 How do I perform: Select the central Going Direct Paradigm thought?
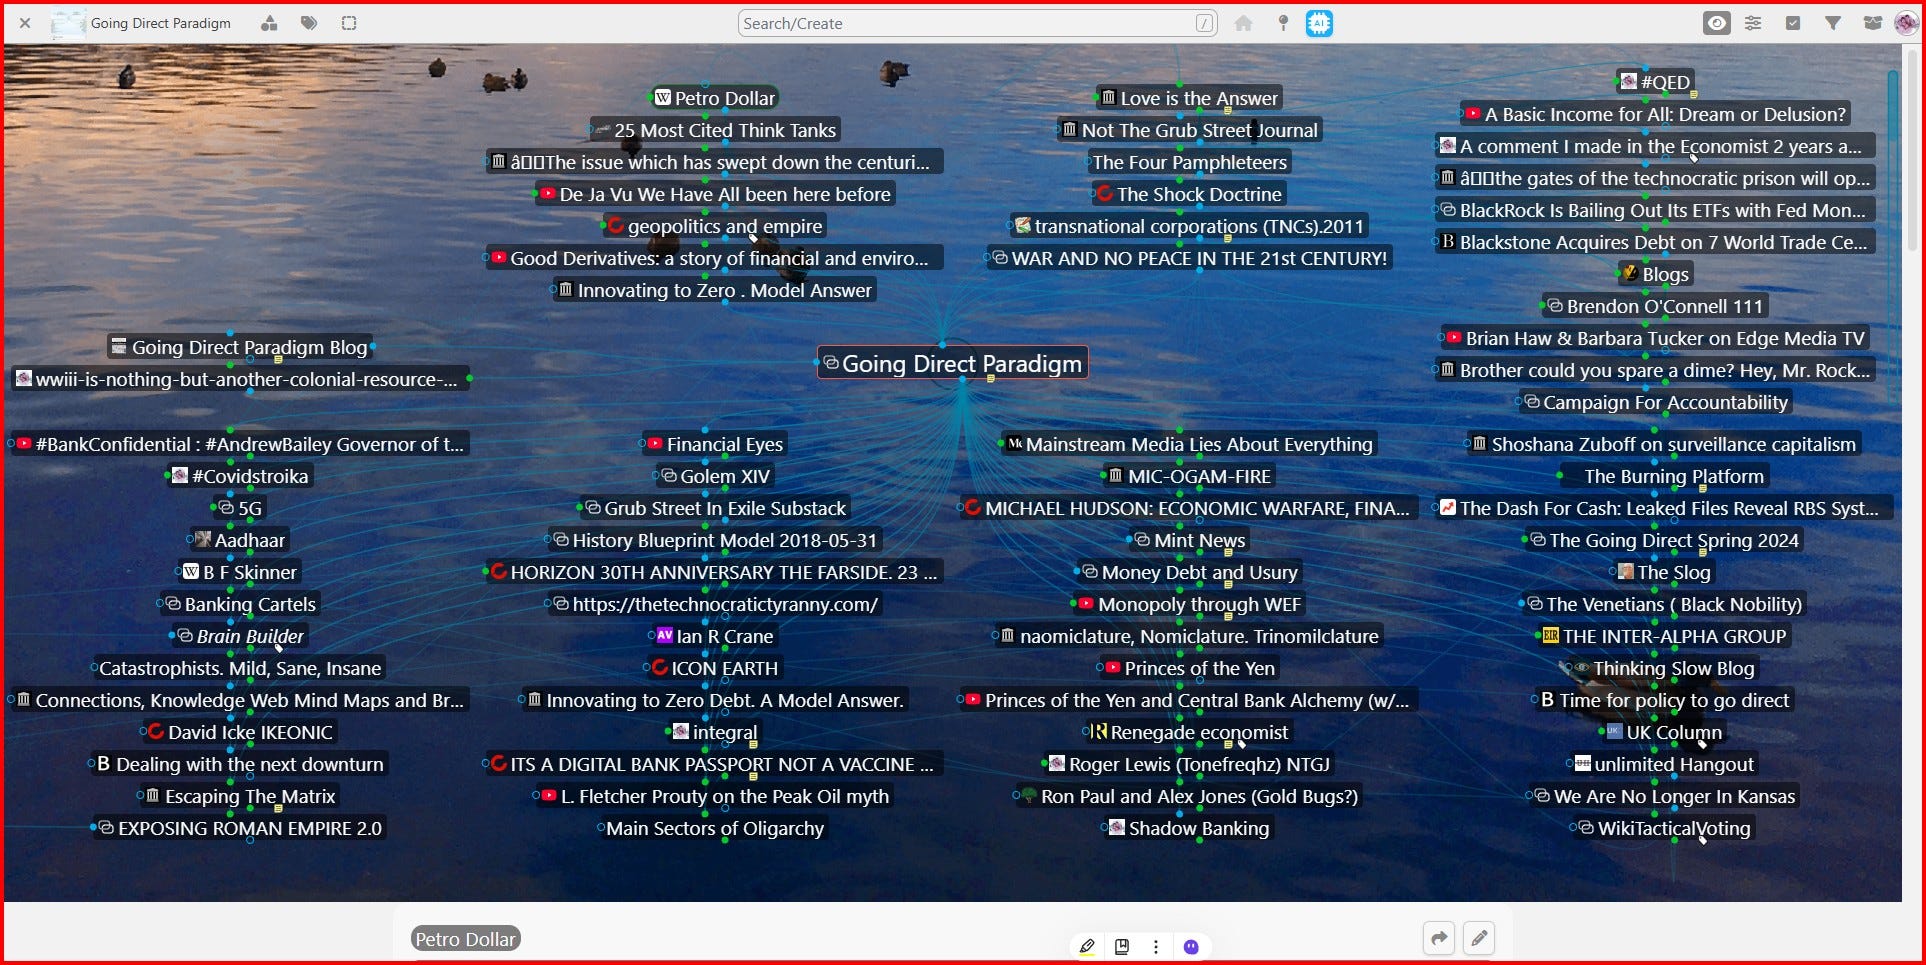coord(952,363)
